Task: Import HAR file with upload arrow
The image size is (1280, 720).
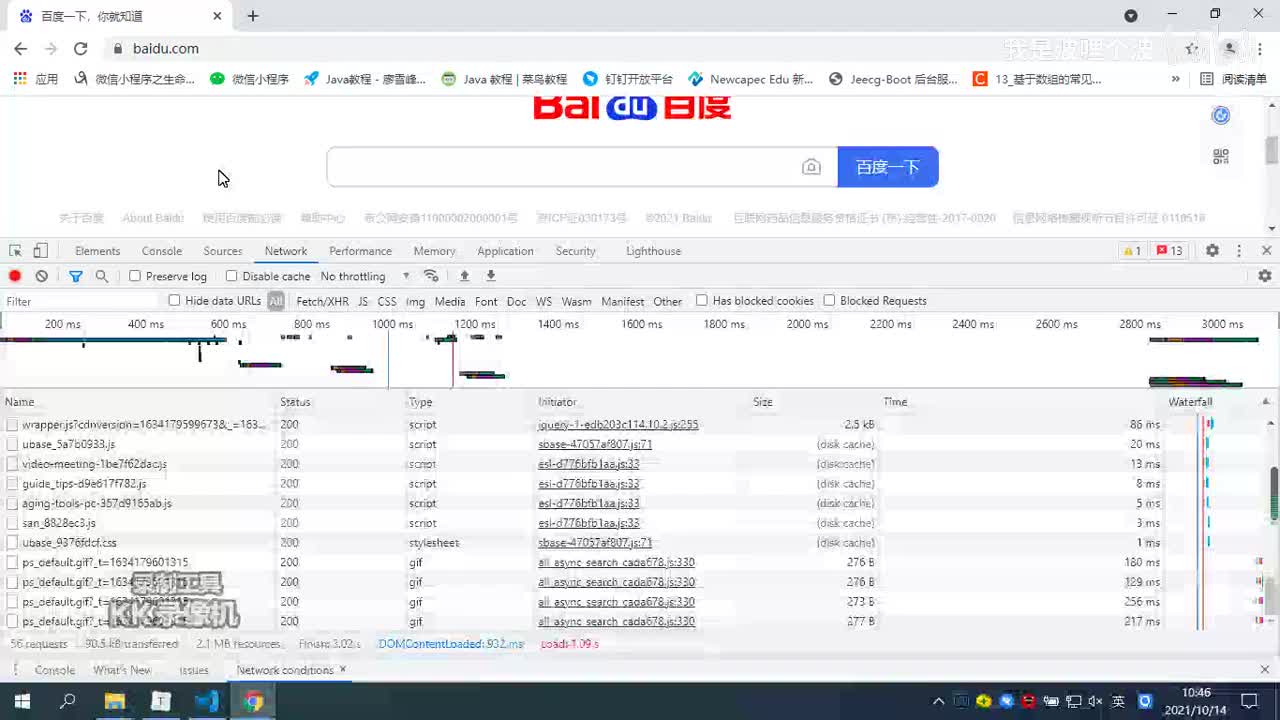Action: point(464,276)
